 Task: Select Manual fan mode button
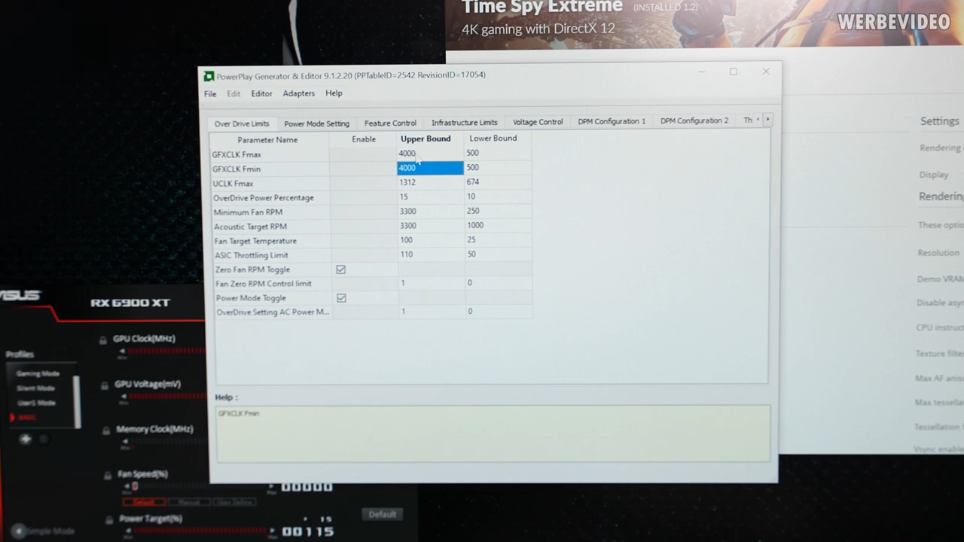click(x=189, y=502)
